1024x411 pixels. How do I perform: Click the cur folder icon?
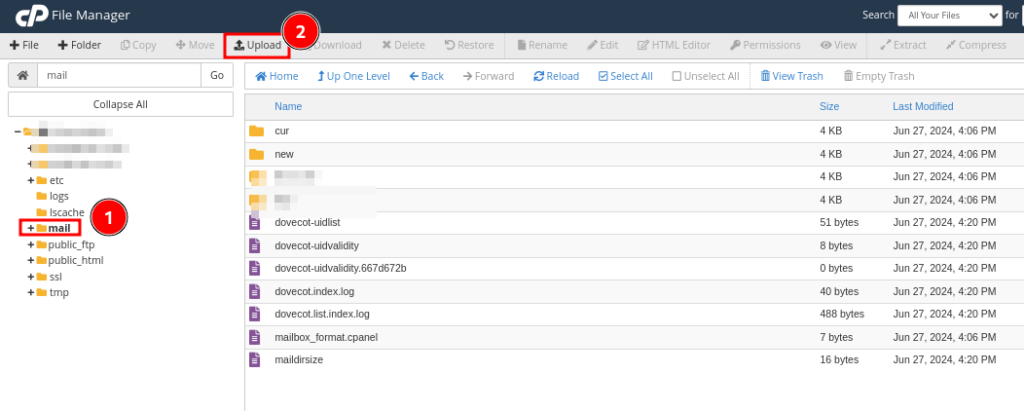point(257,131)
